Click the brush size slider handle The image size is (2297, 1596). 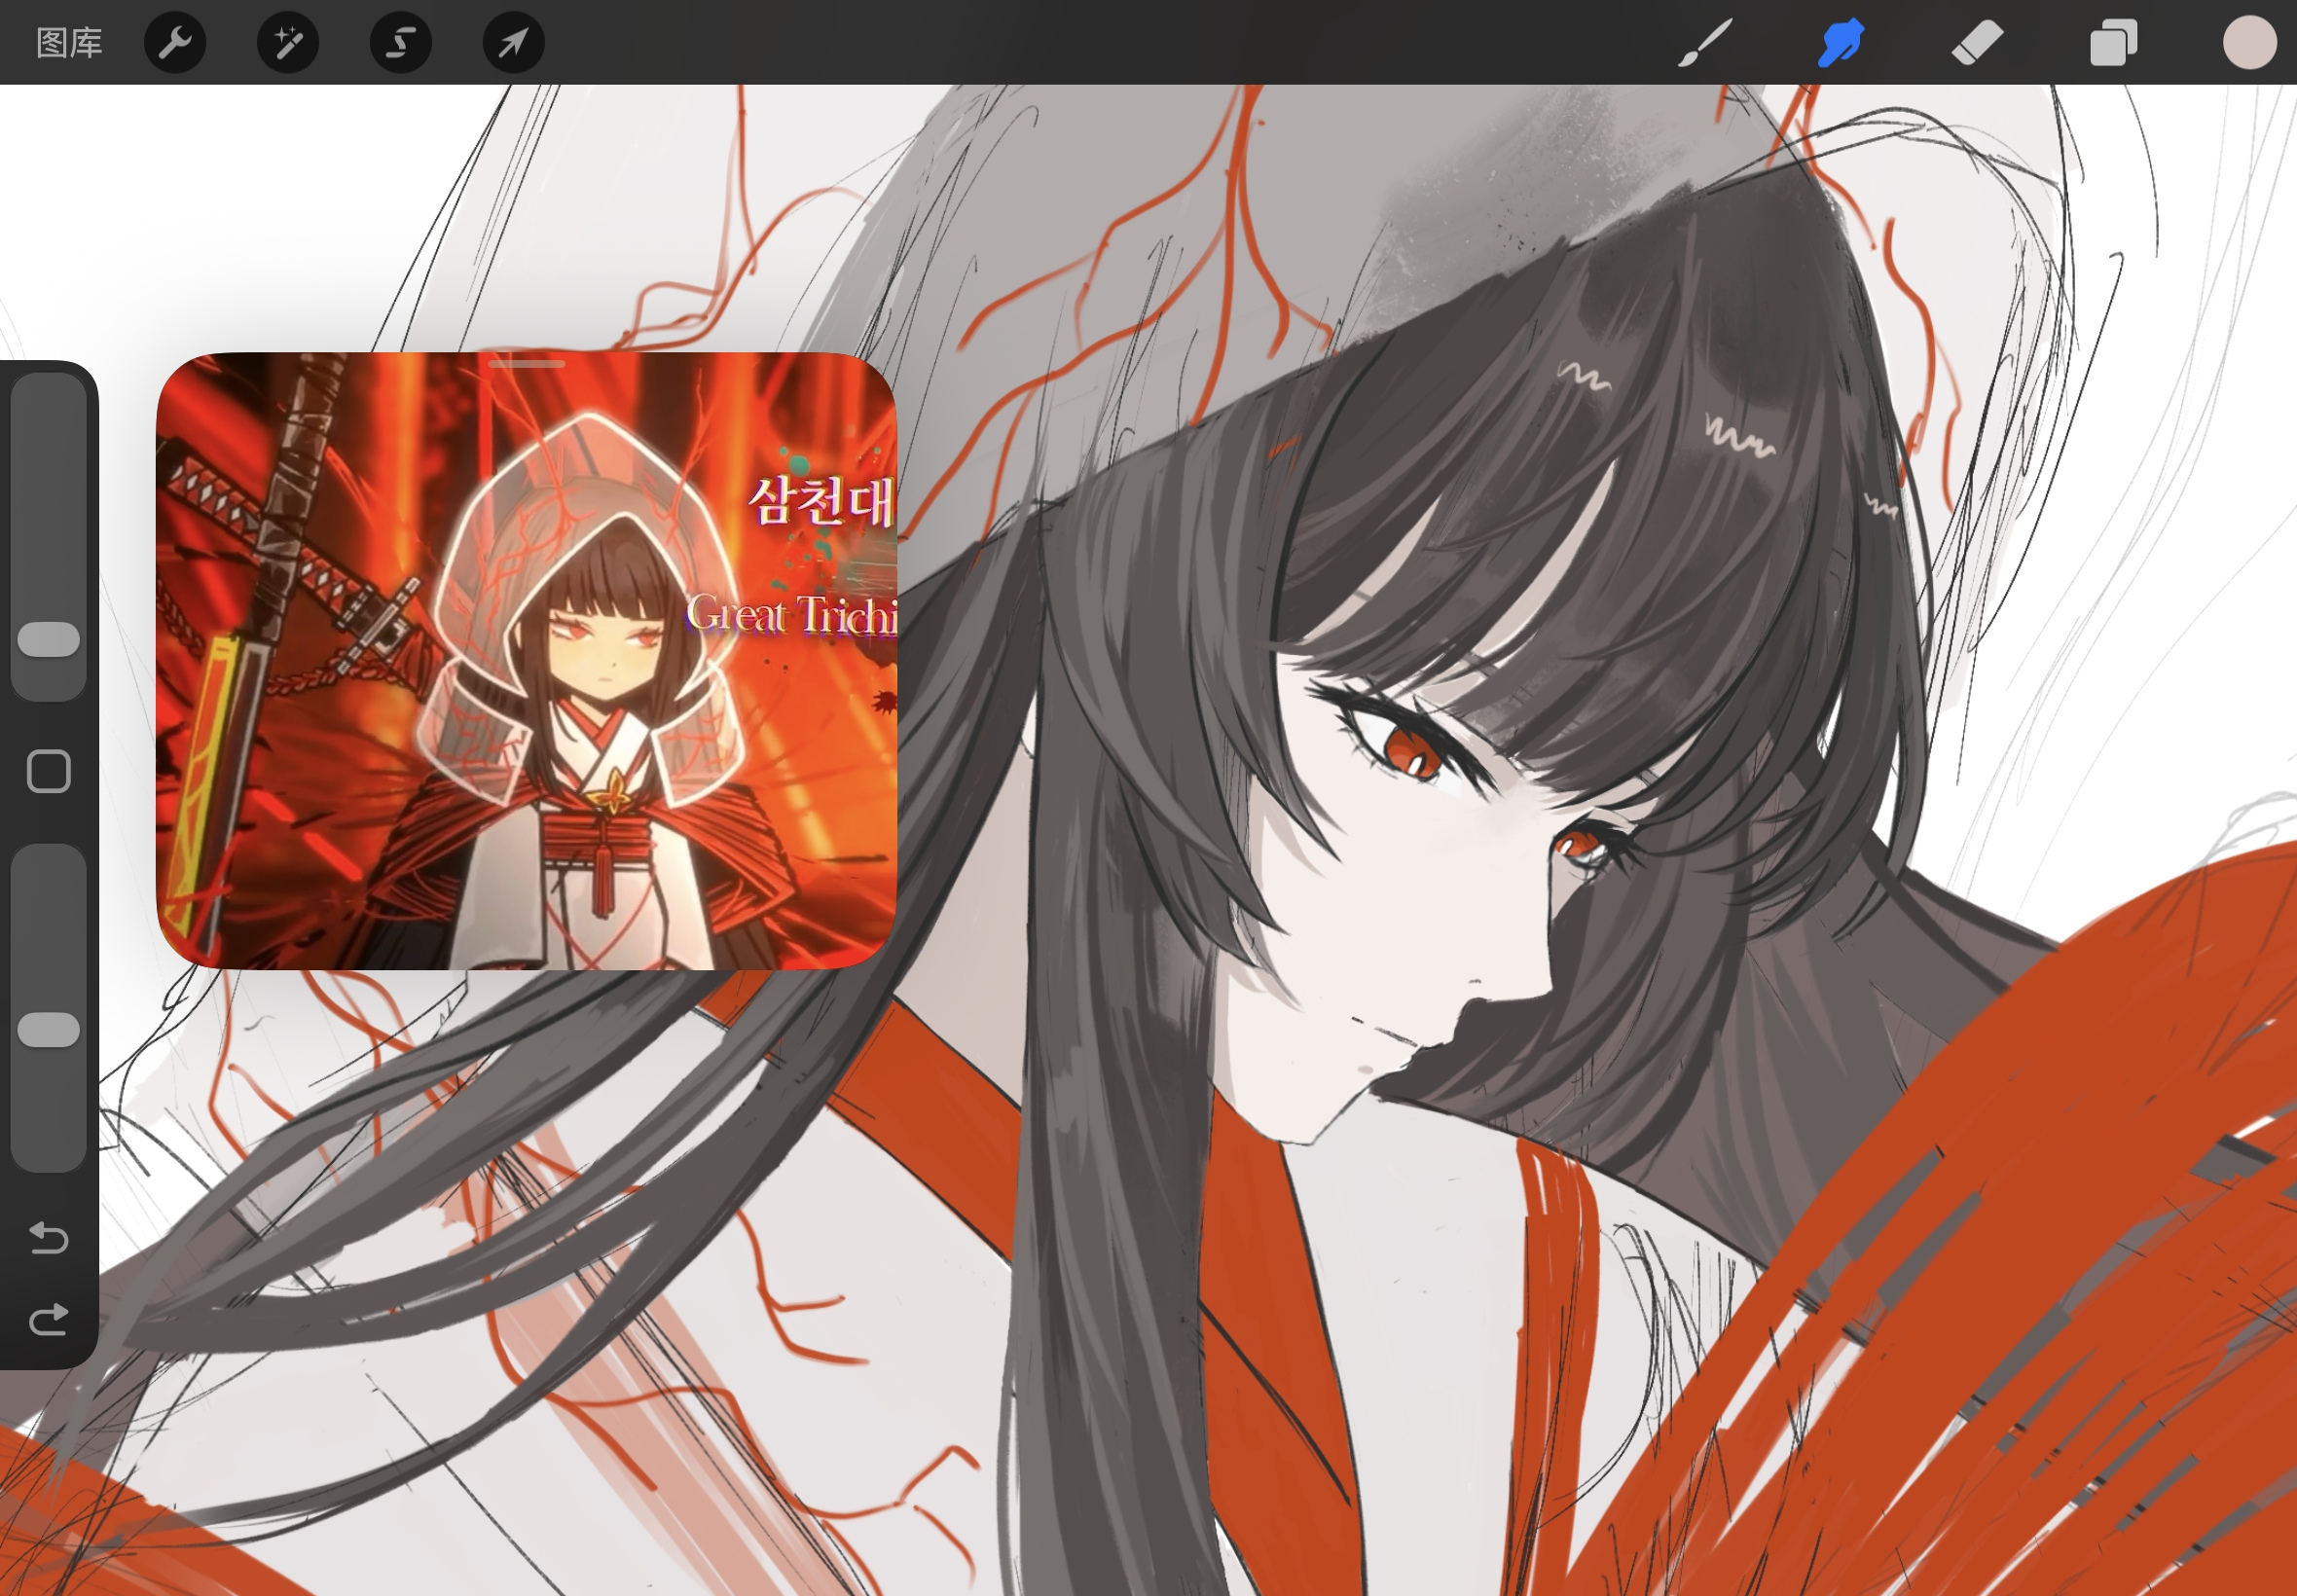[x=48, y=640]
